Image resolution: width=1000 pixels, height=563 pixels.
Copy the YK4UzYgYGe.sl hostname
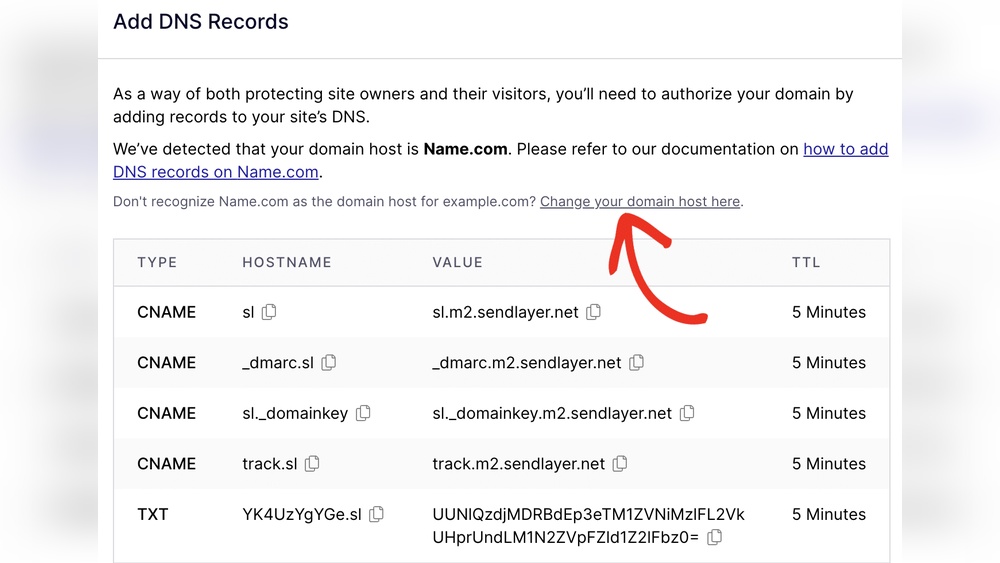coord(377,514)
